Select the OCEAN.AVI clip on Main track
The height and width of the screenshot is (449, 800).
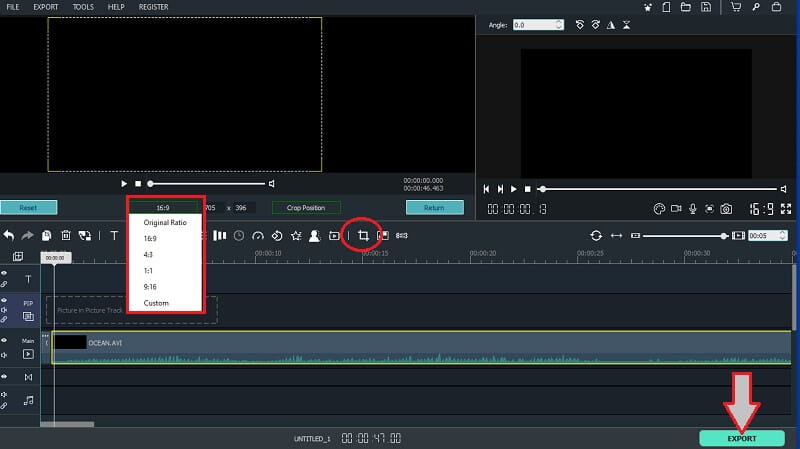pyautogui.click(x=421, y=347)
